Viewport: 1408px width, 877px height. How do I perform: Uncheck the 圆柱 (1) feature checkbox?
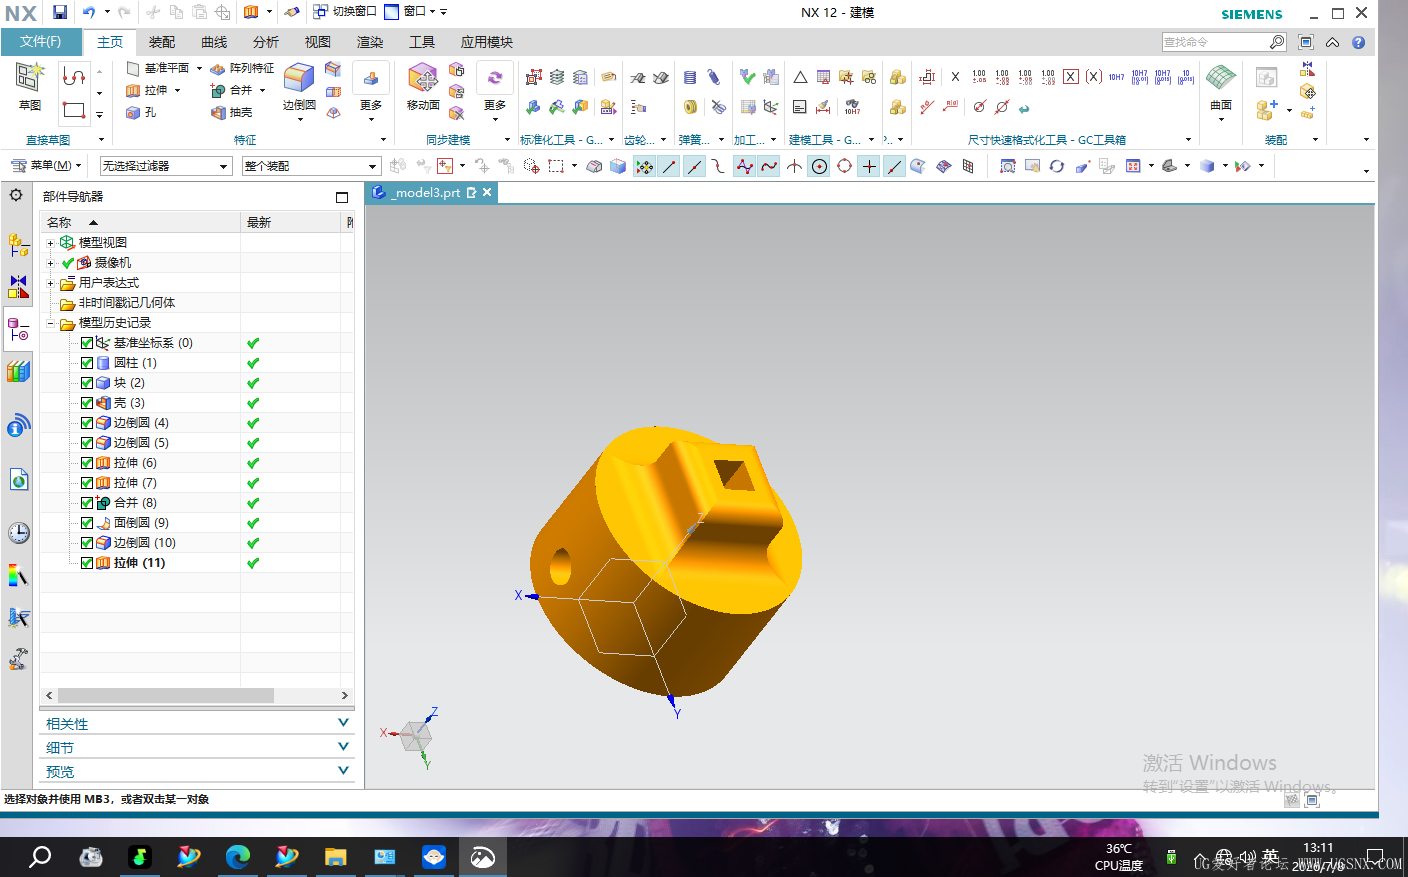(87, 363)
